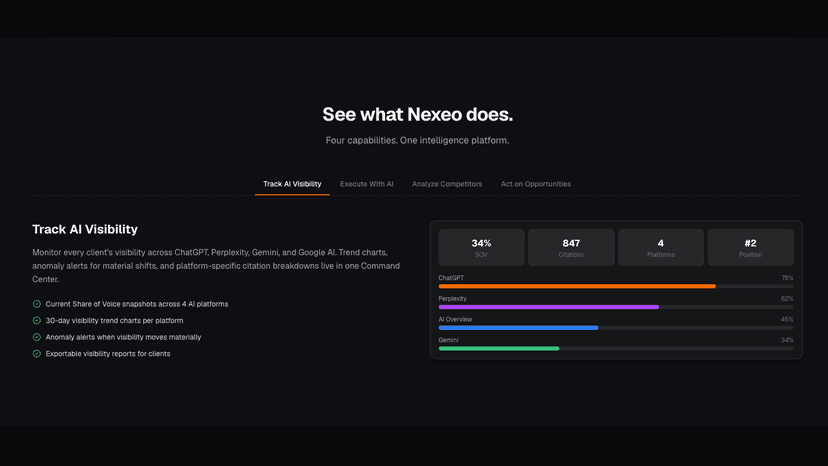Click "Current Share of Voice snapshots" list item

tap(137, 304)
